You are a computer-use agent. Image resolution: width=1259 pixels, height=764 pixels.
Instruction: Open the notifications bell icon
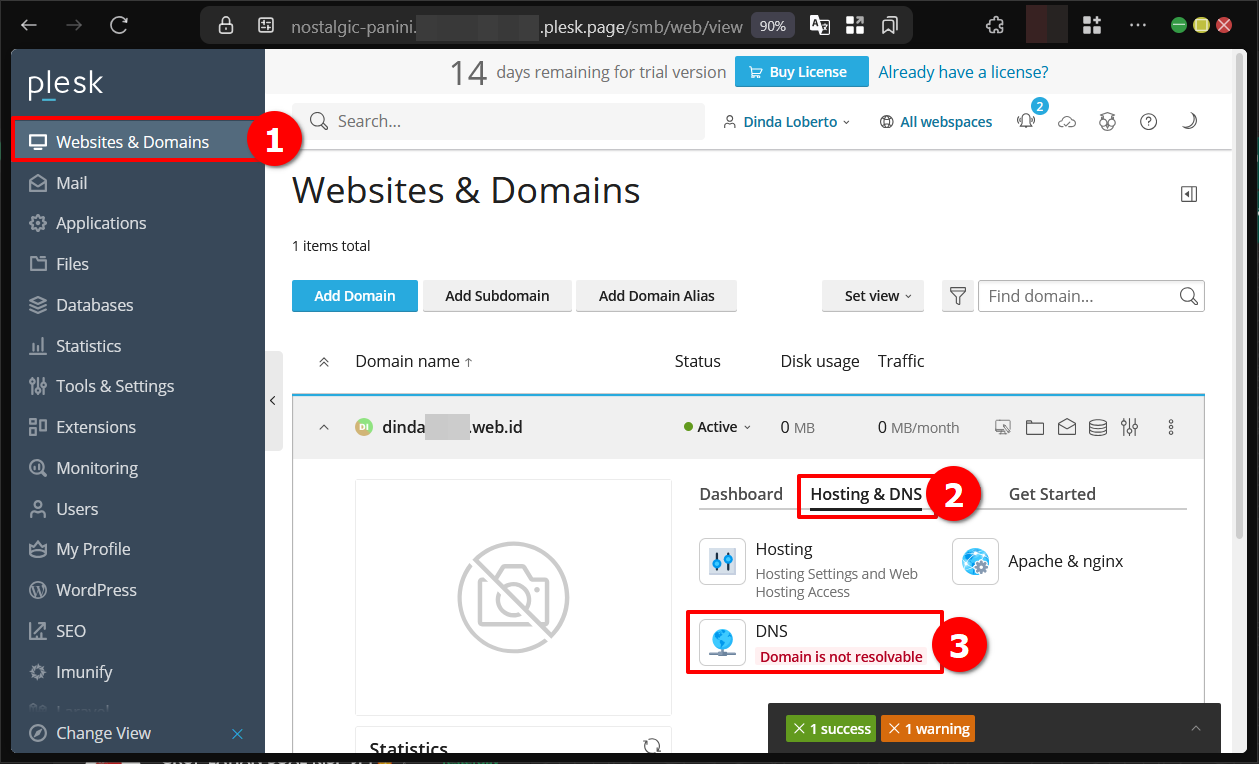[1026, 122]
